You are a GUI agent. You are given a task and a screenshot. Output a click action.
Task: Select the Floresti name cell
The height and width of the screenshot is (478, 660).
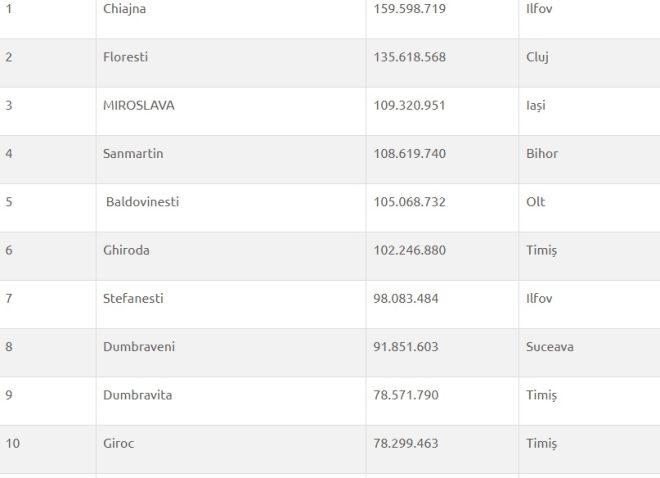tap(126, 57)
